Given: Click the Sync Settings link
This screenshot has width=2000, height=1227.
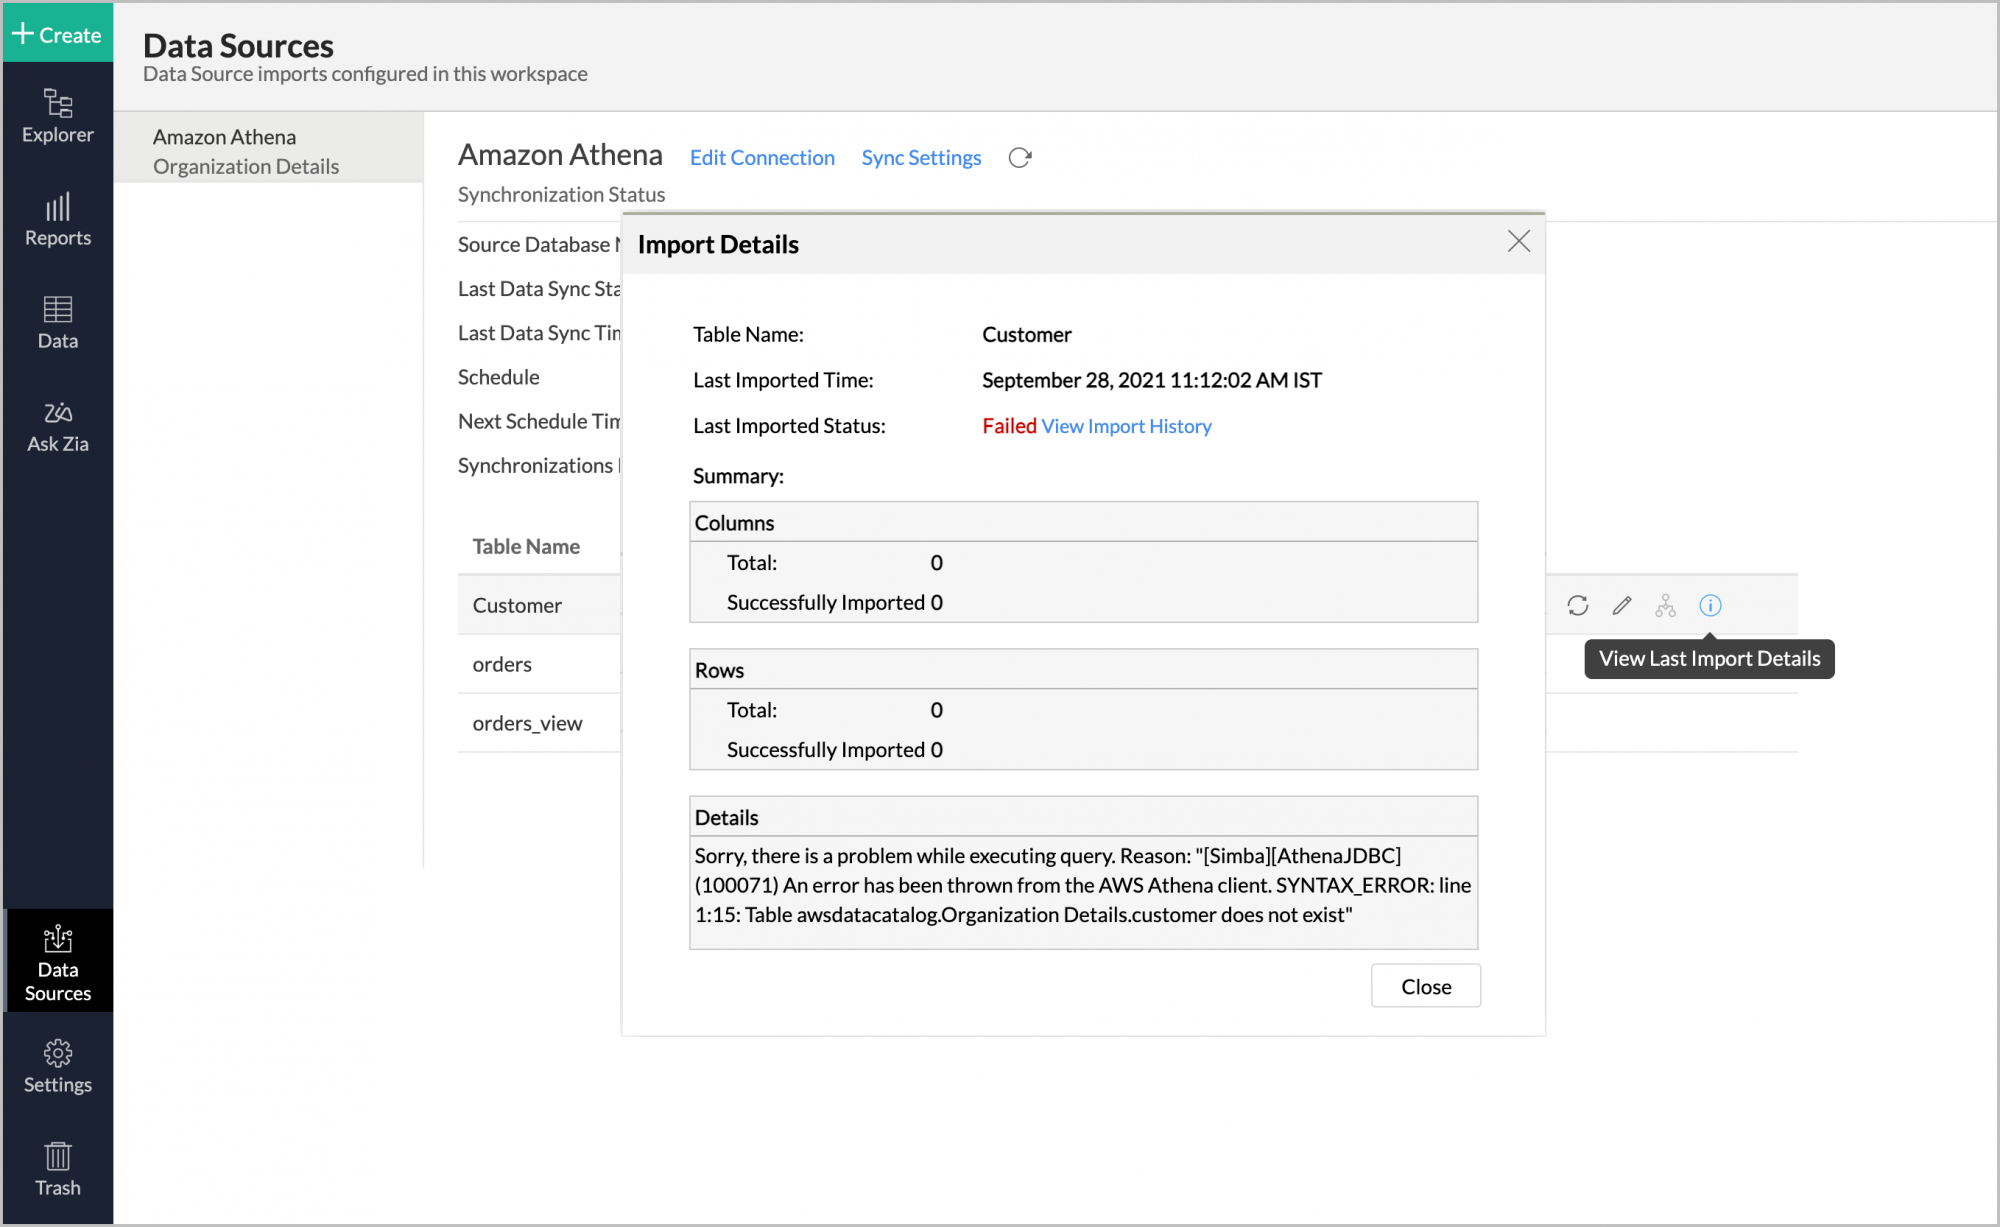Looking at the screenshot, I should tap(921, 157).
